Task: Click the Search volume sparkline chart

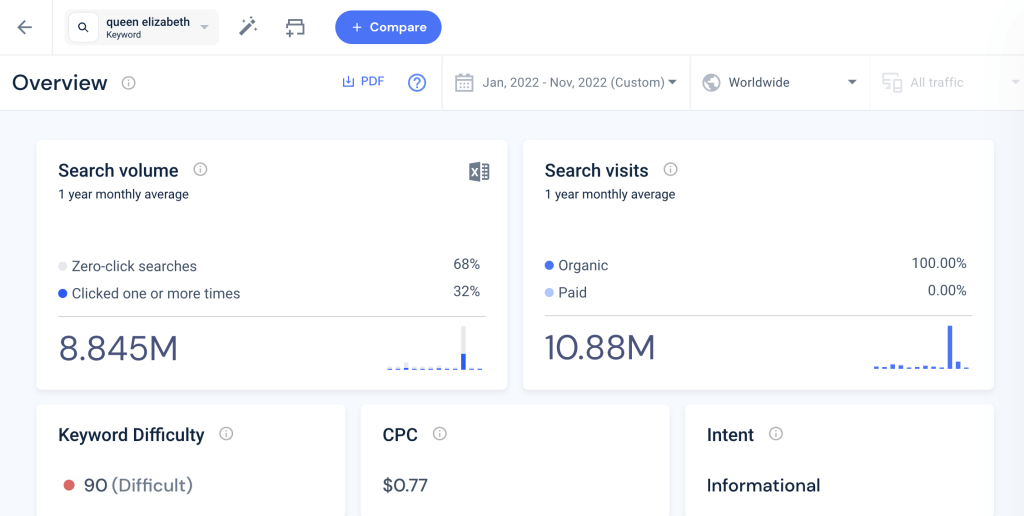Action: (435, 348)
